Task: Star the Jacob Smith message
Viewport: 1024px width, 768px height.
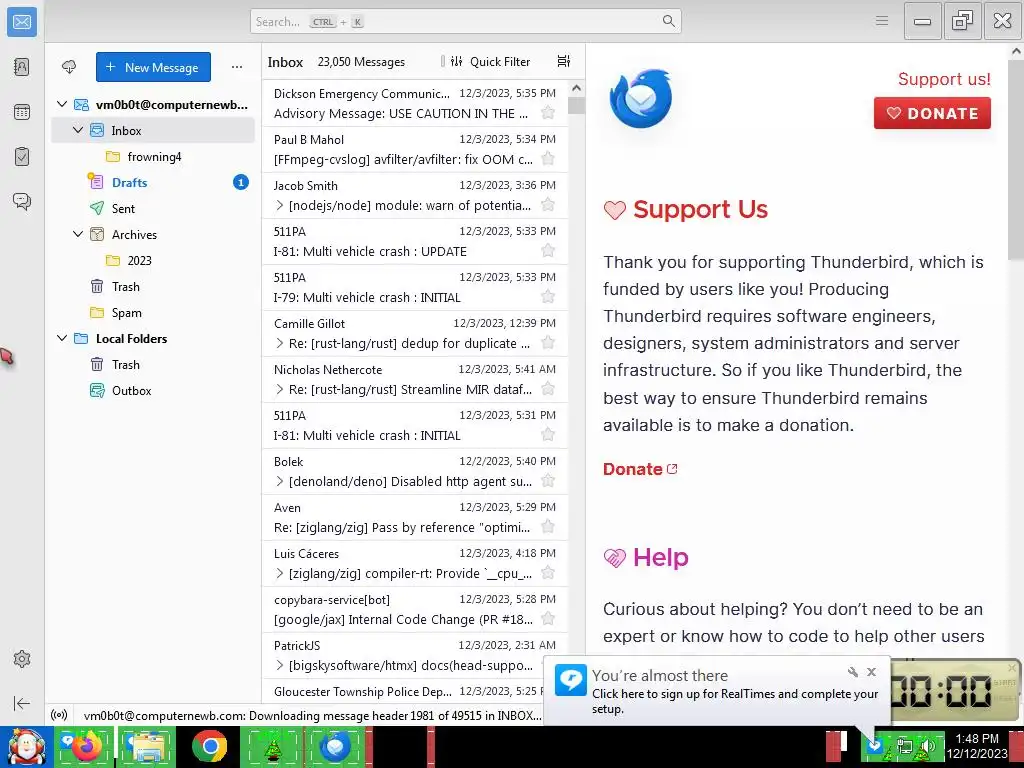Action: pyautogui.click(x=548, y=205)
